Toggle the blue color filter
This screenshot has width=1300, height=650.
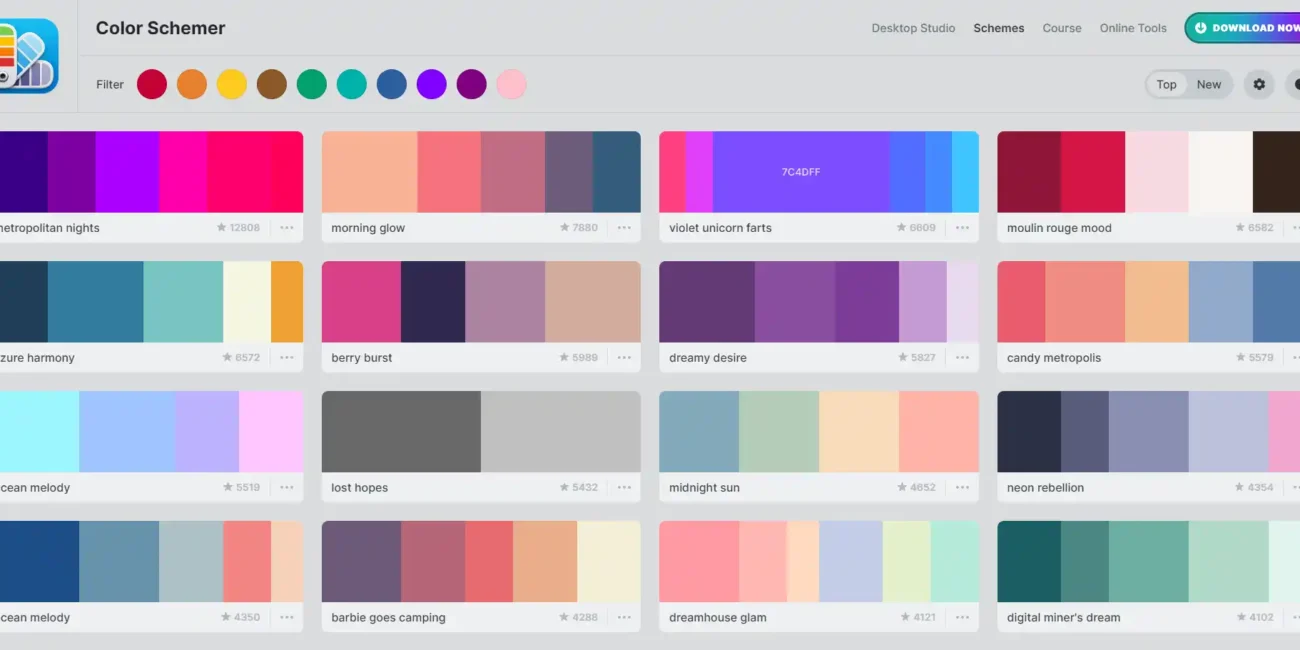392,84
